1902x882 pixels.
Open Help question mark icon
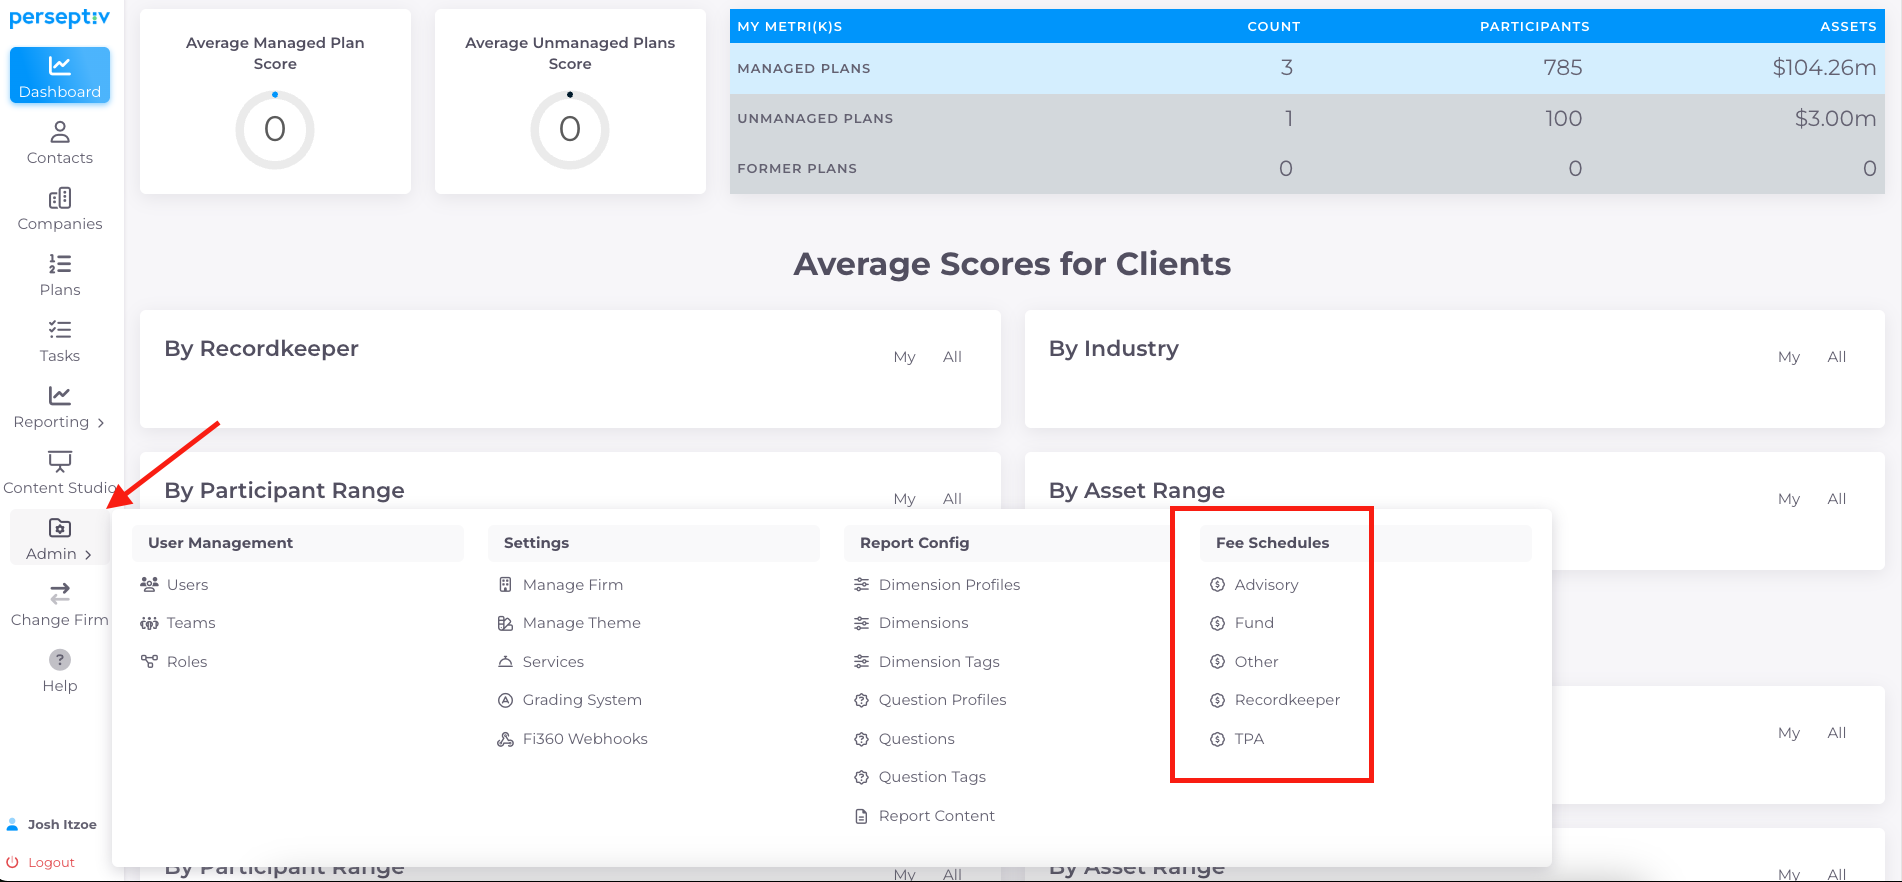point(60,660)
